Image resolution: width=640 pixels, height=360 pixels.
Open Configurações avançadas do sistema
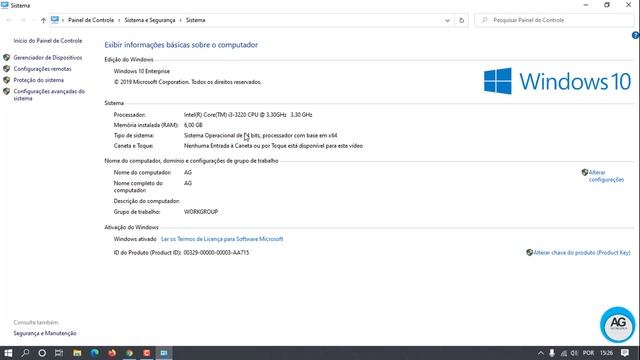[x=49, y=95]
